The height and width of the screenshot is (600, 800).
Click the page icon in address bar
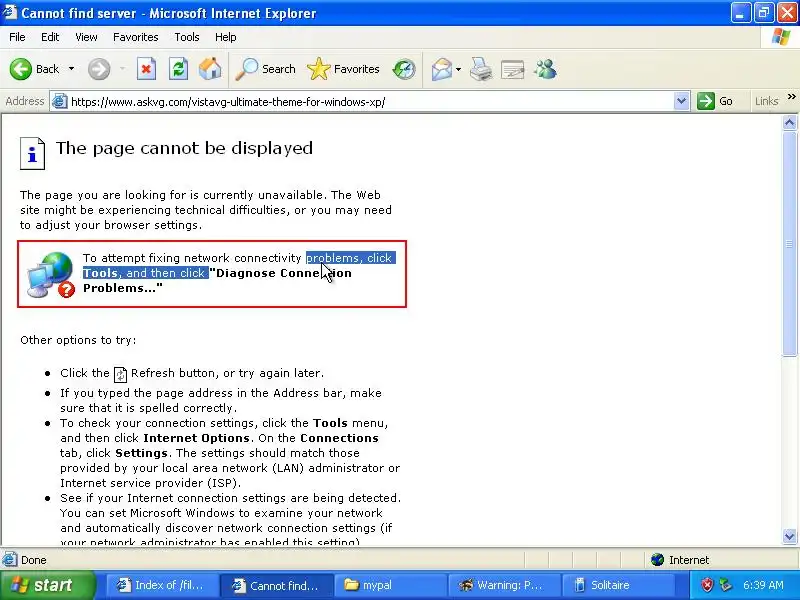[x=60, y=101]
